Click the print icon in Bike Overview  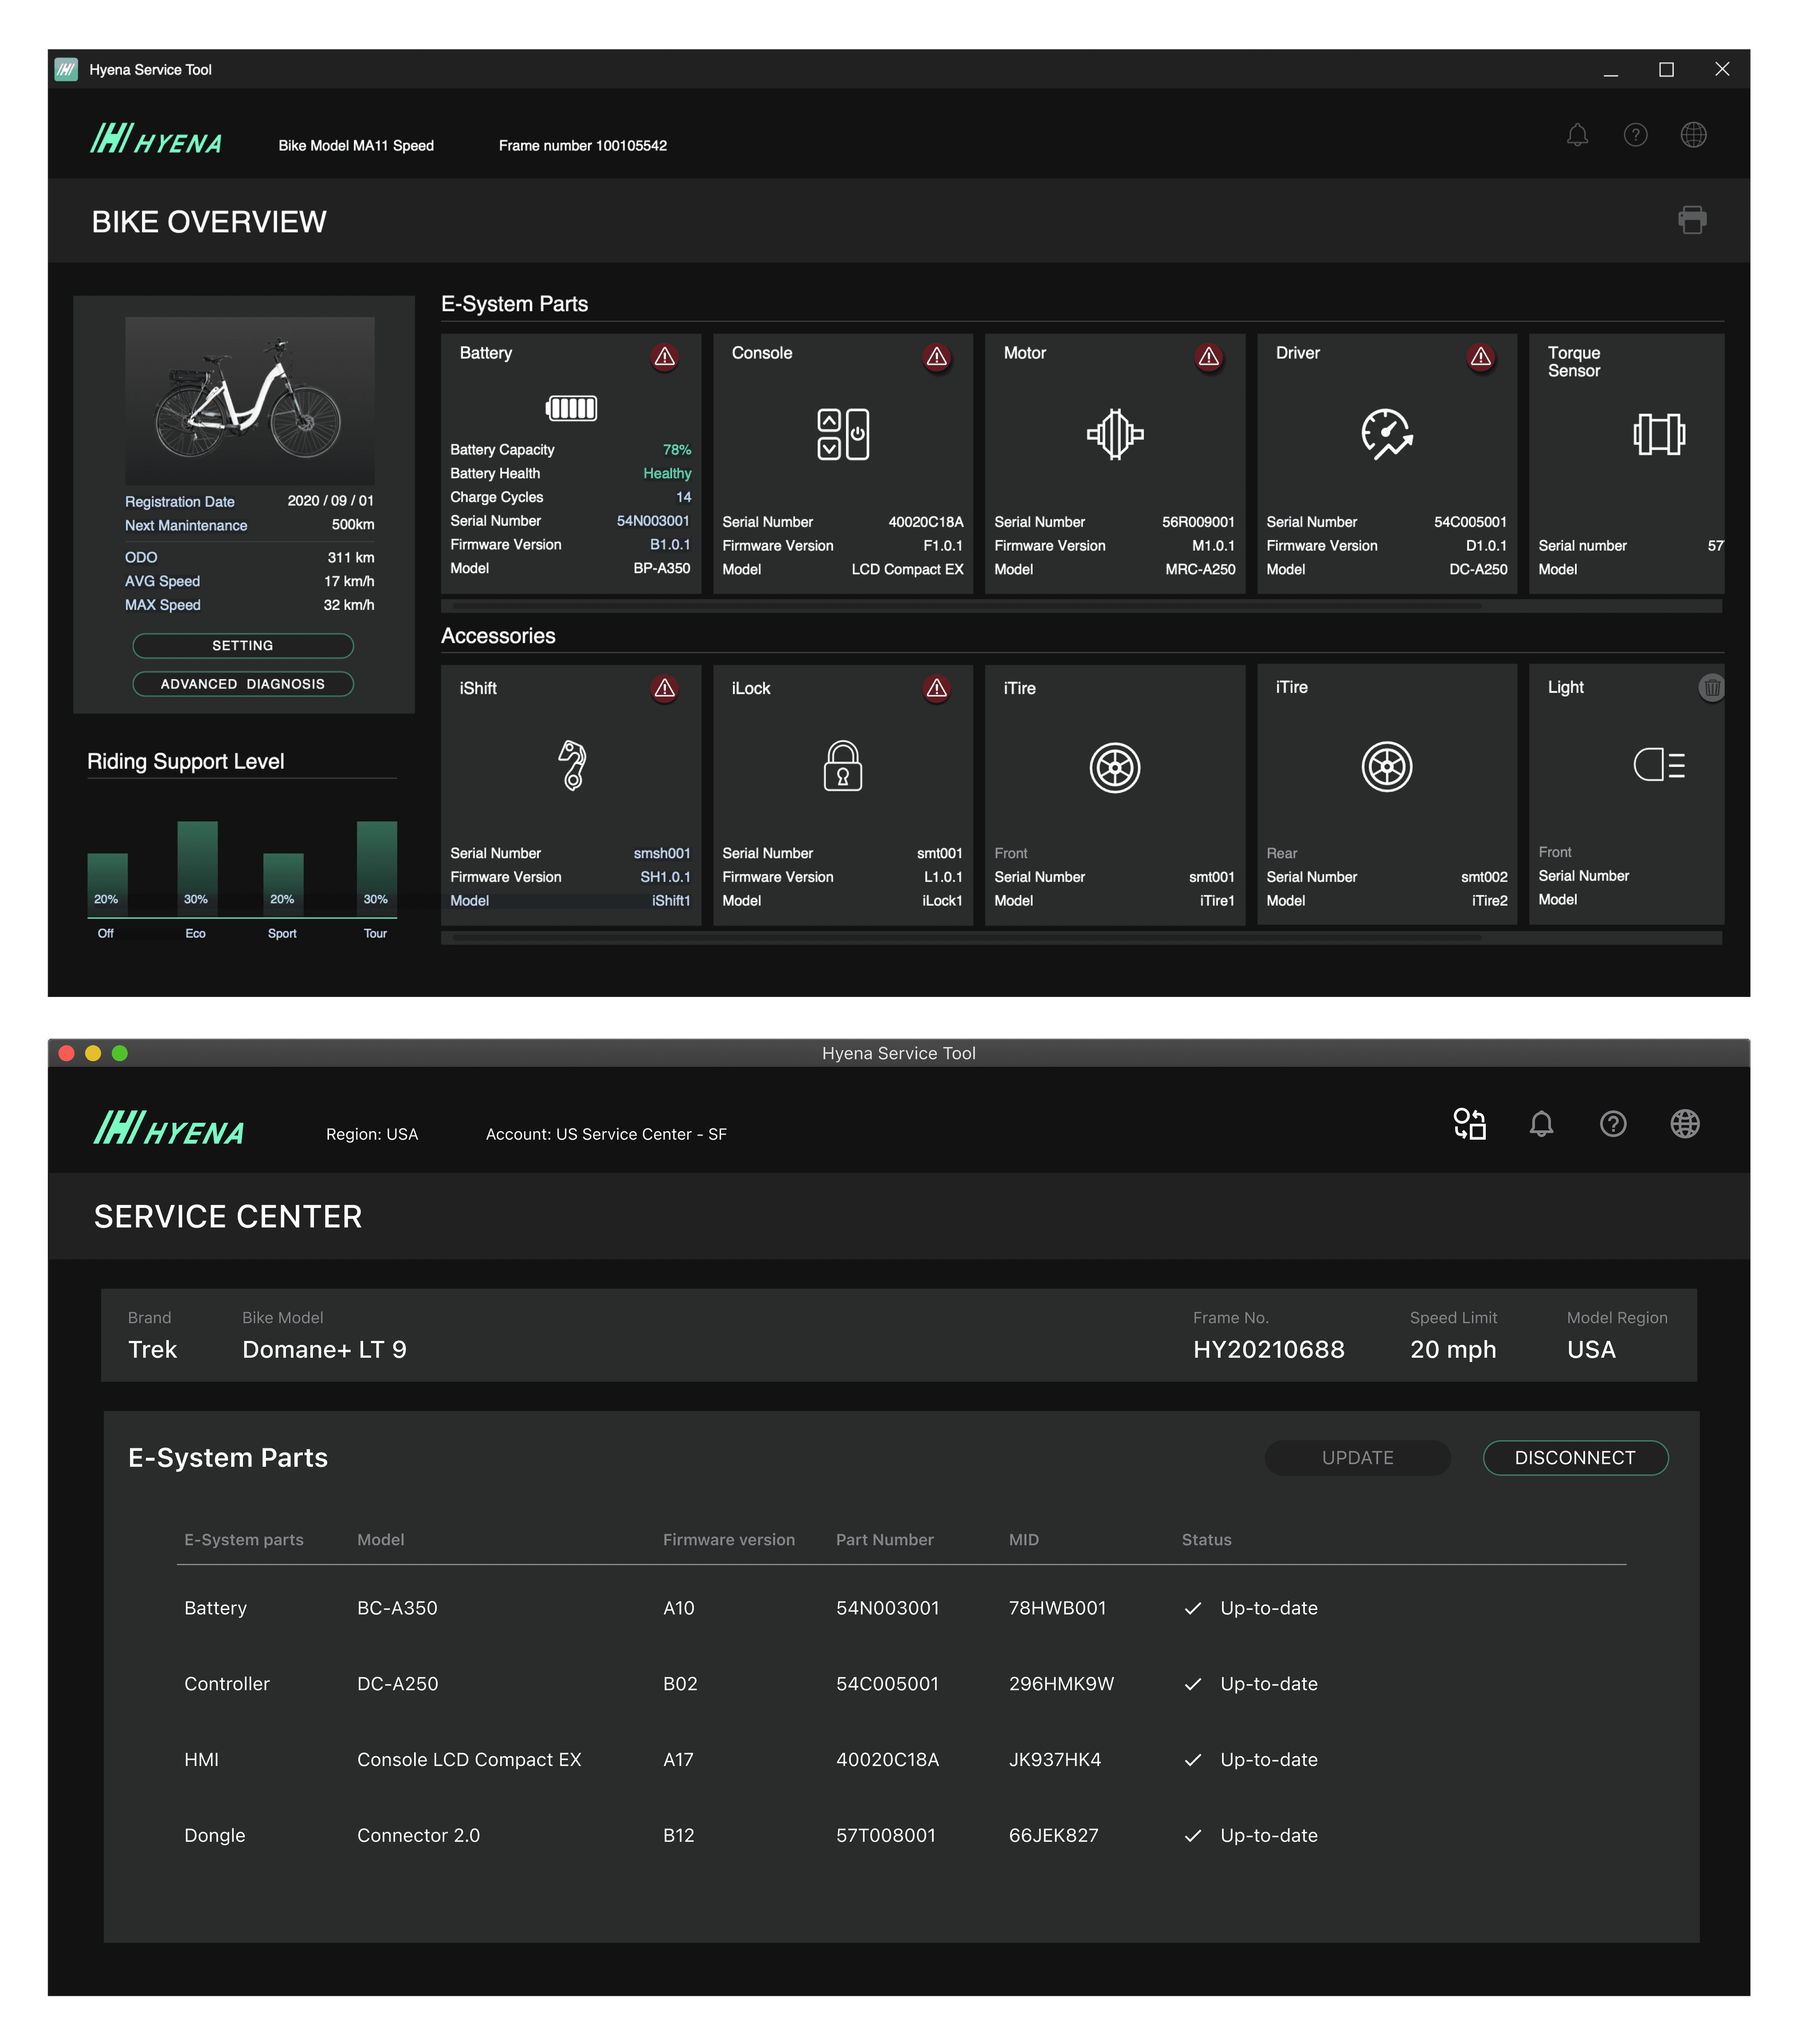[x=1692, y=220]
